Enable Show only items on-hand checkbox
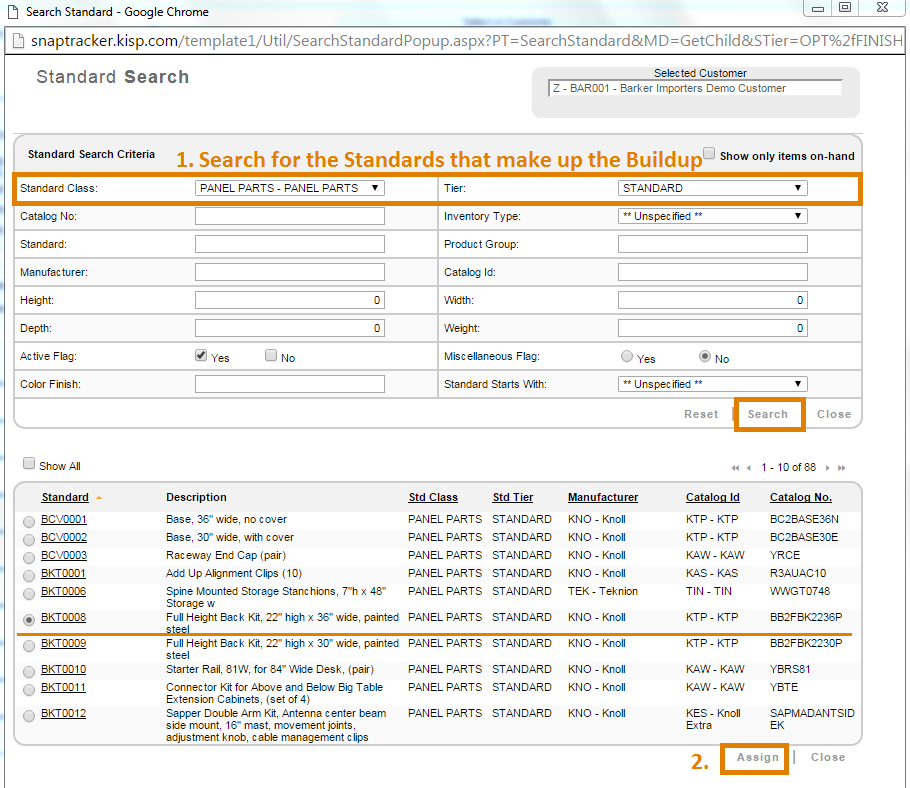The width and height of the screenshot is (910, 788). point(709,154)
